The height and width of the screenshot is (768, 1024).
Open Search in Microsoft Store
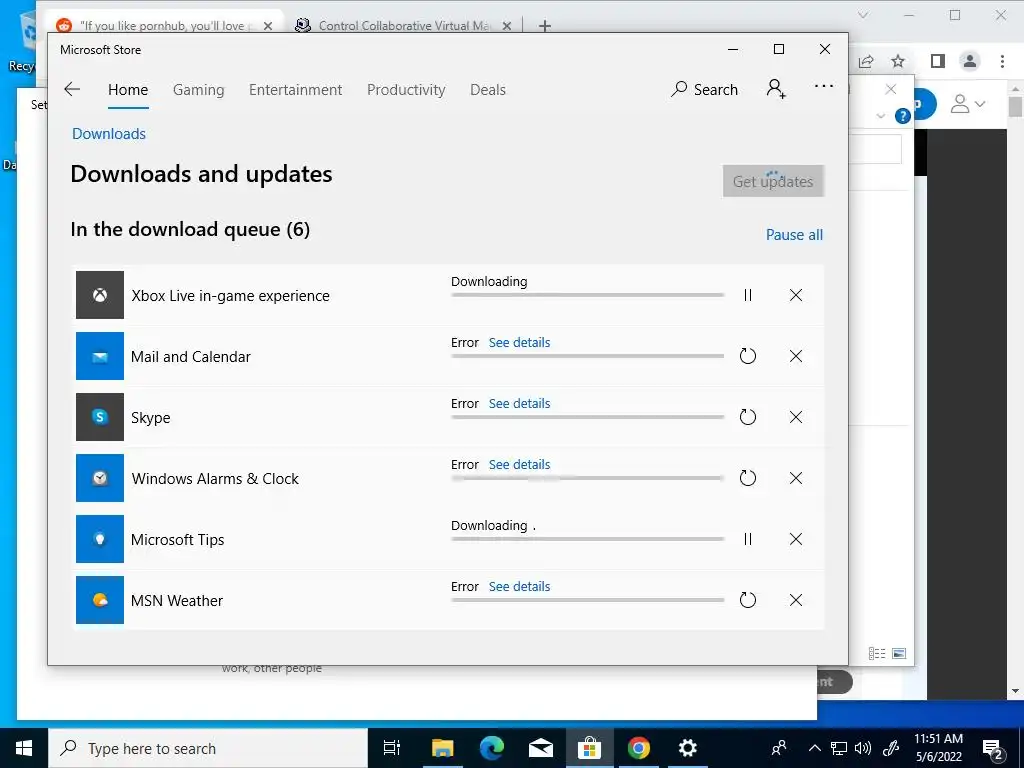pos(705,89)
